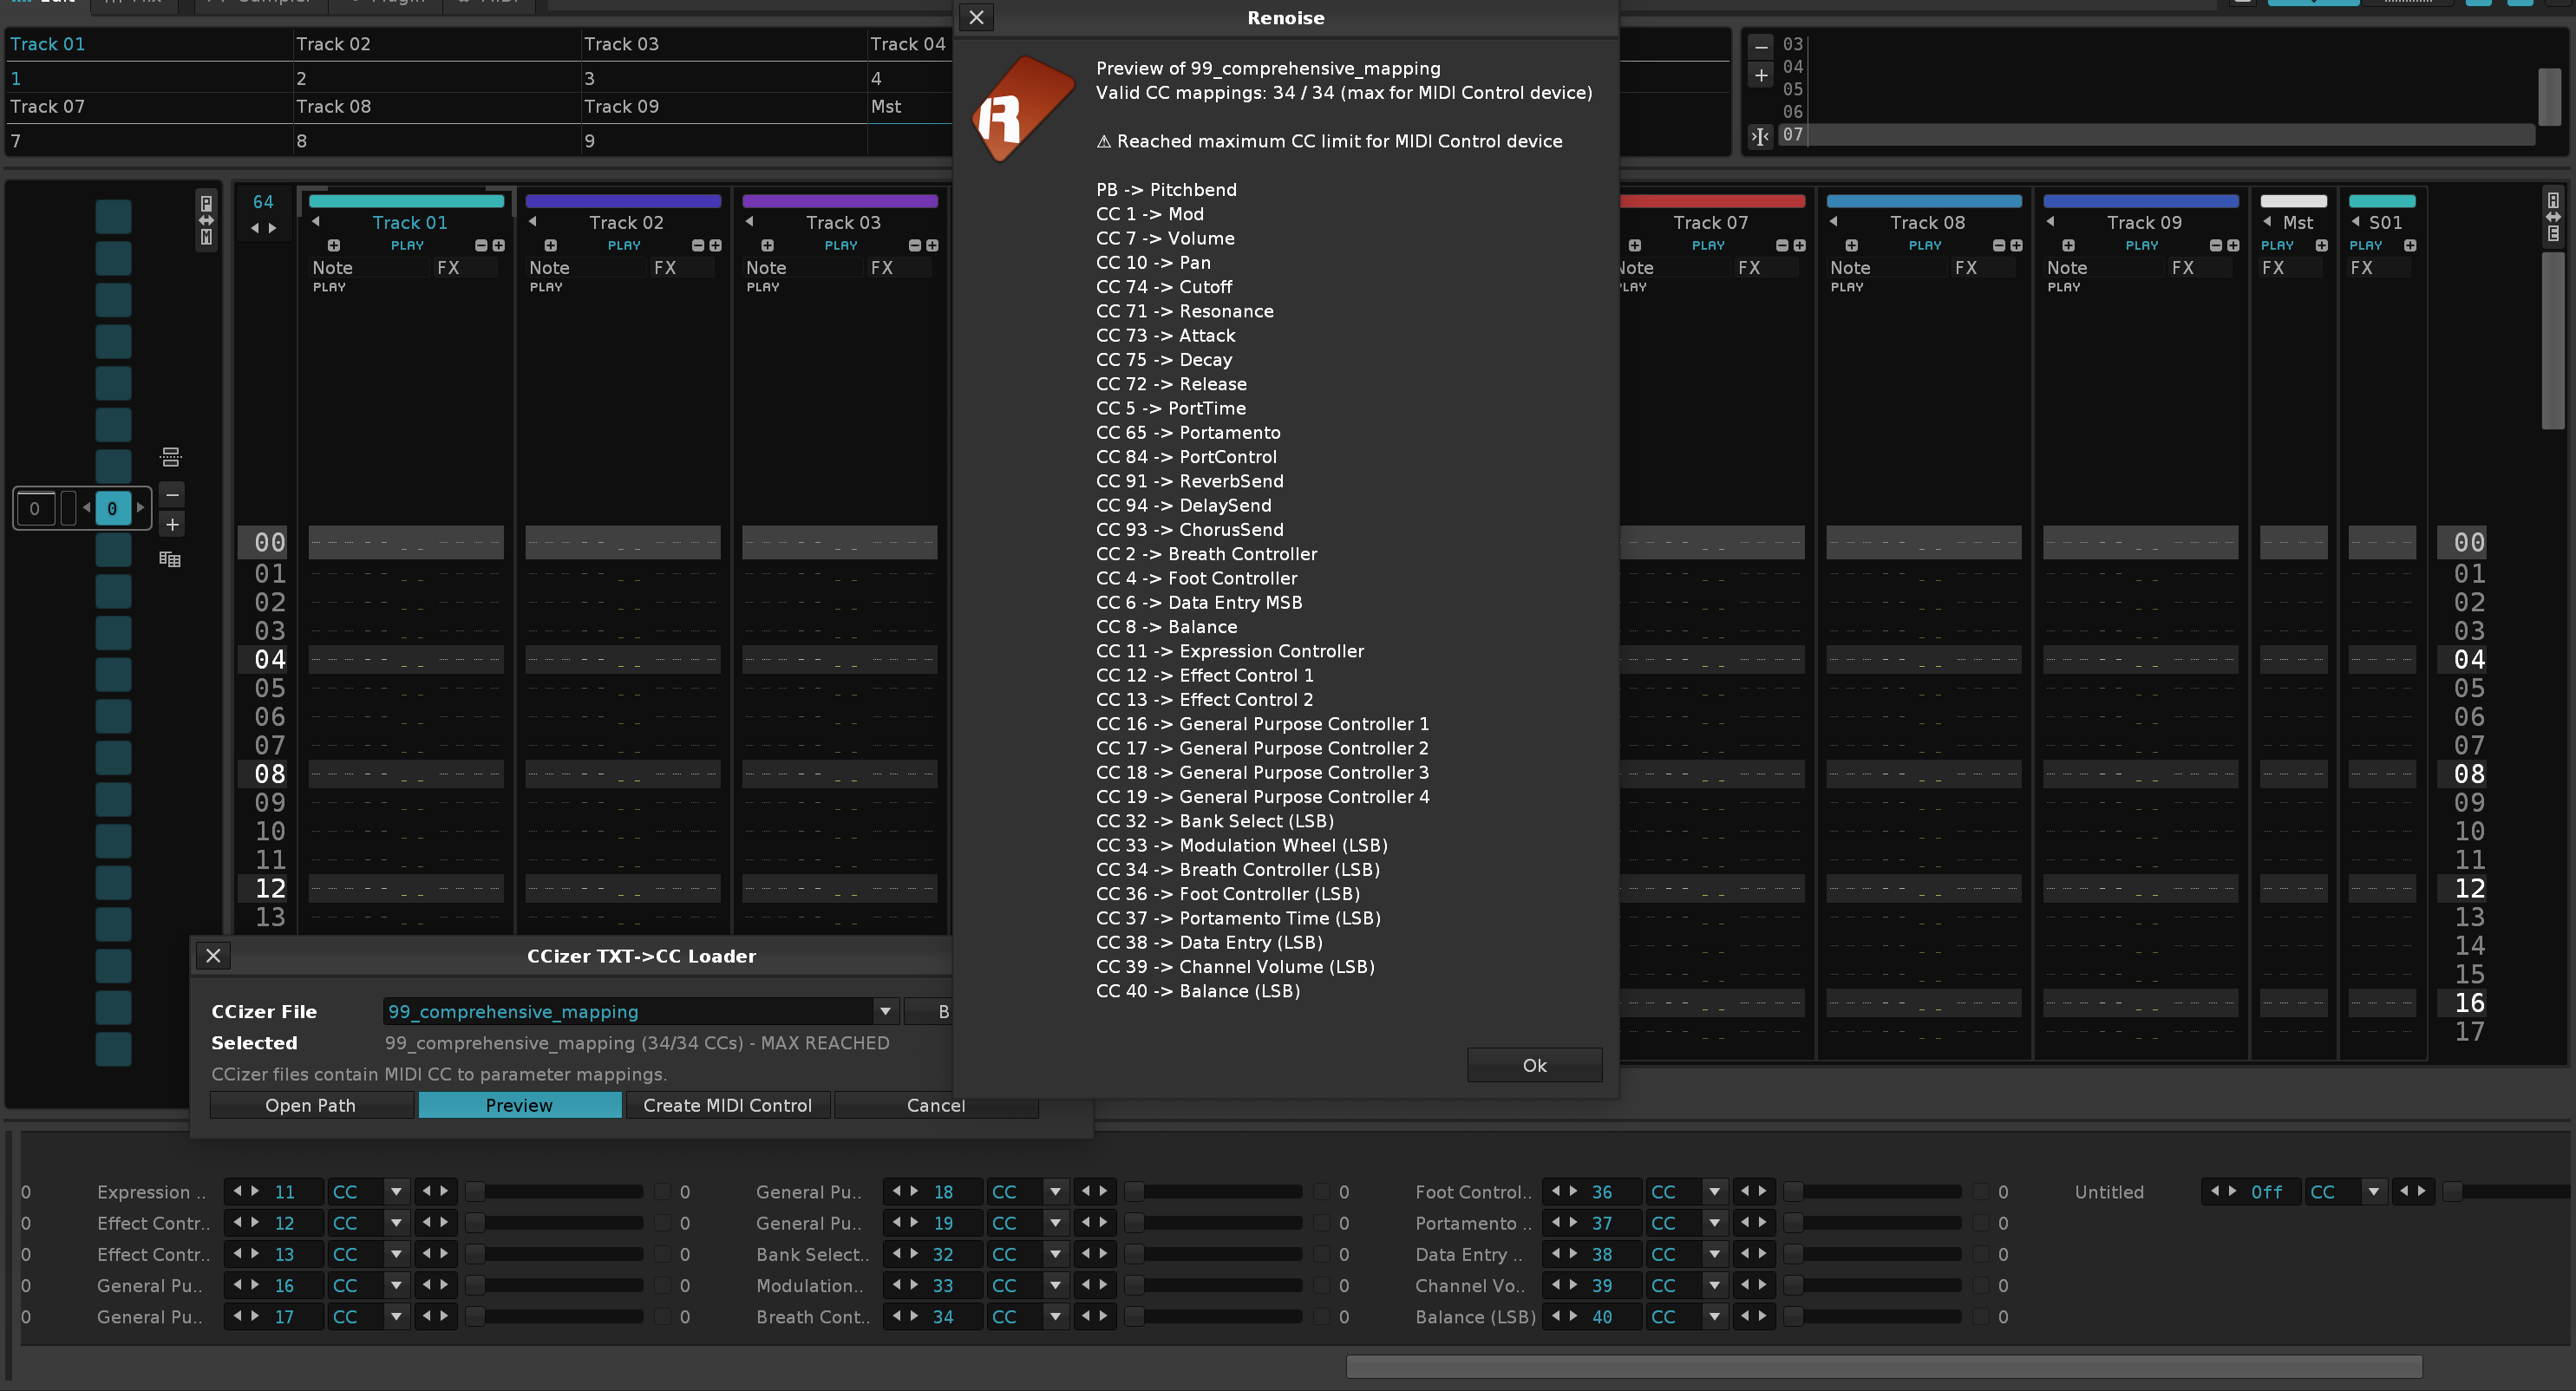Click the sequence split icon above the minus button
2576x1391 pixels.
[171, 457]
